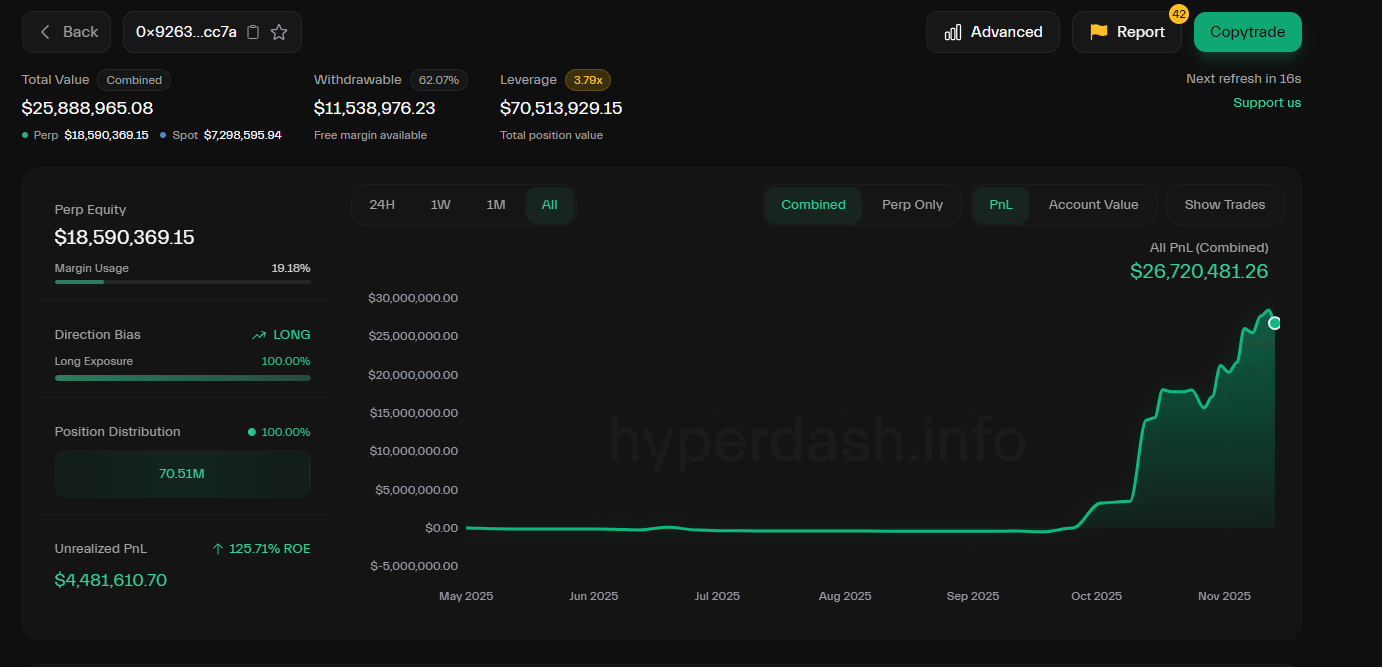This screenshot has height=667, width=1382.
Task: Toggle chart to Account Value
Action: [x=1092, y=205]
